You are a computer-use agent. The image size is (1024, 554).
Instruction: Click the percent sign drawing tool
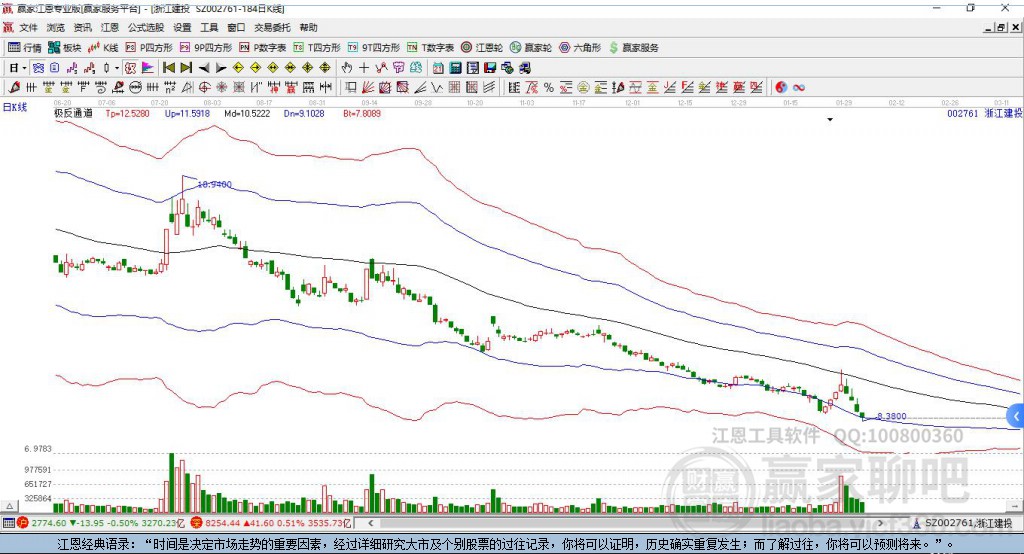tap(549, 88)
